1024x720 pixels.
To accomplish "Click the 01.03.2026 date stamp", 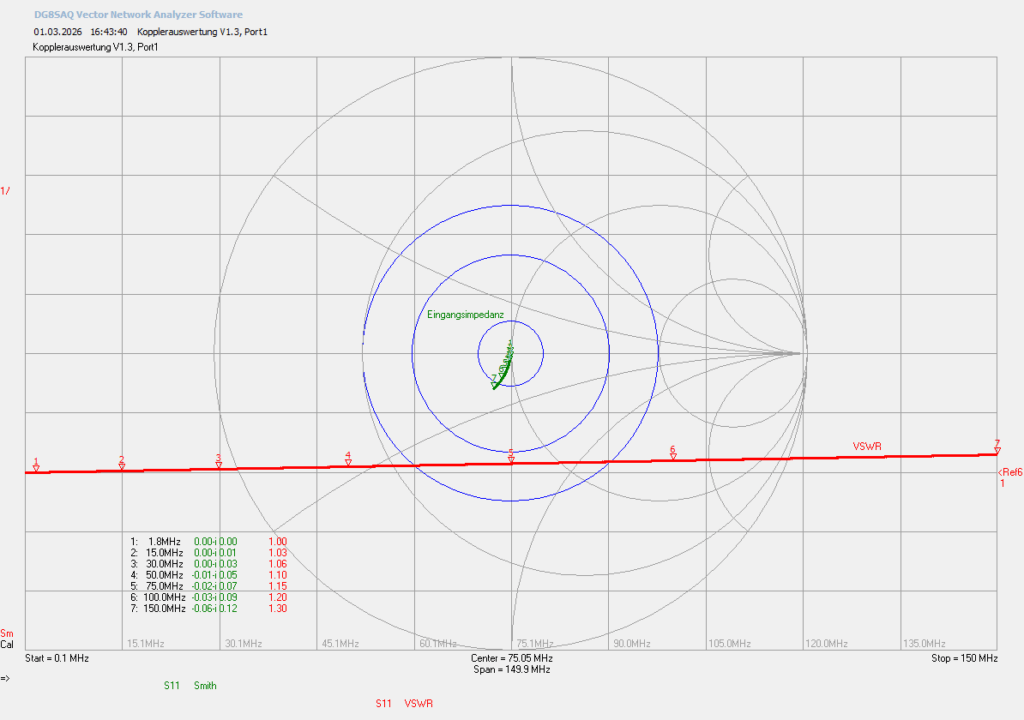I will pyautogui.click(x=58, y=31).
